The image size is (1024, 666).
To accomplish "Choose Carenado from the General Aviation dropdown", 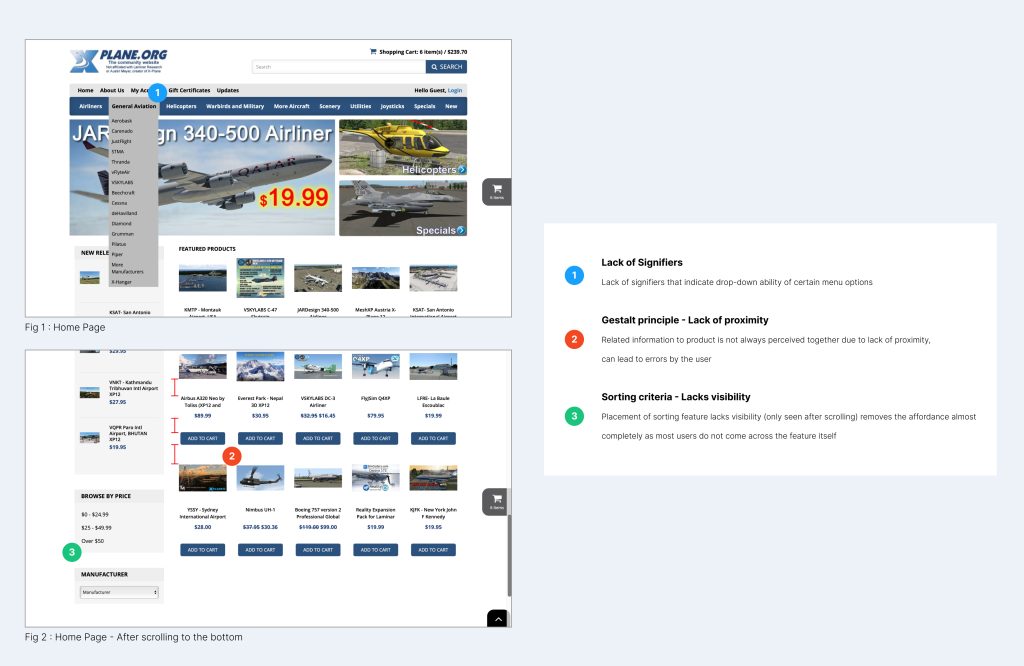I will click(122, 131).
